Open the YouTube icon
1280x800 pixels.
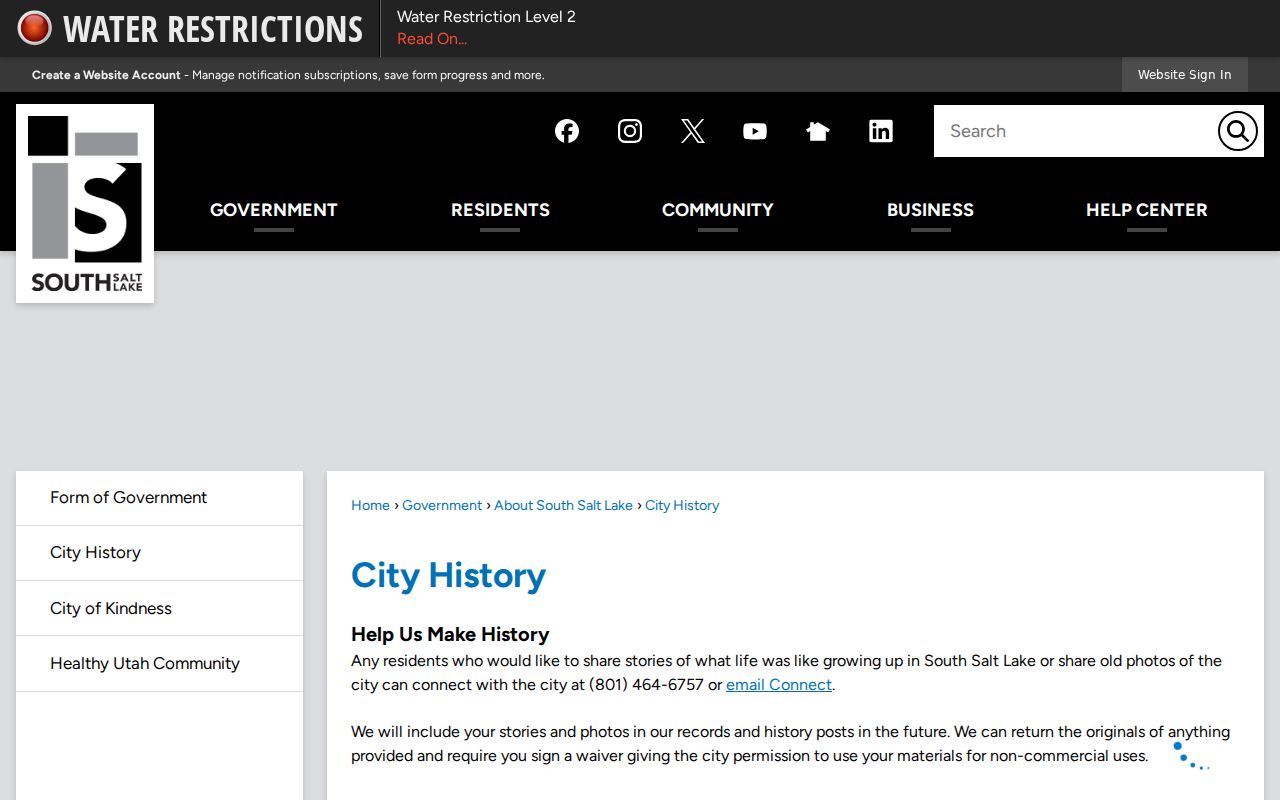(755, 131)
